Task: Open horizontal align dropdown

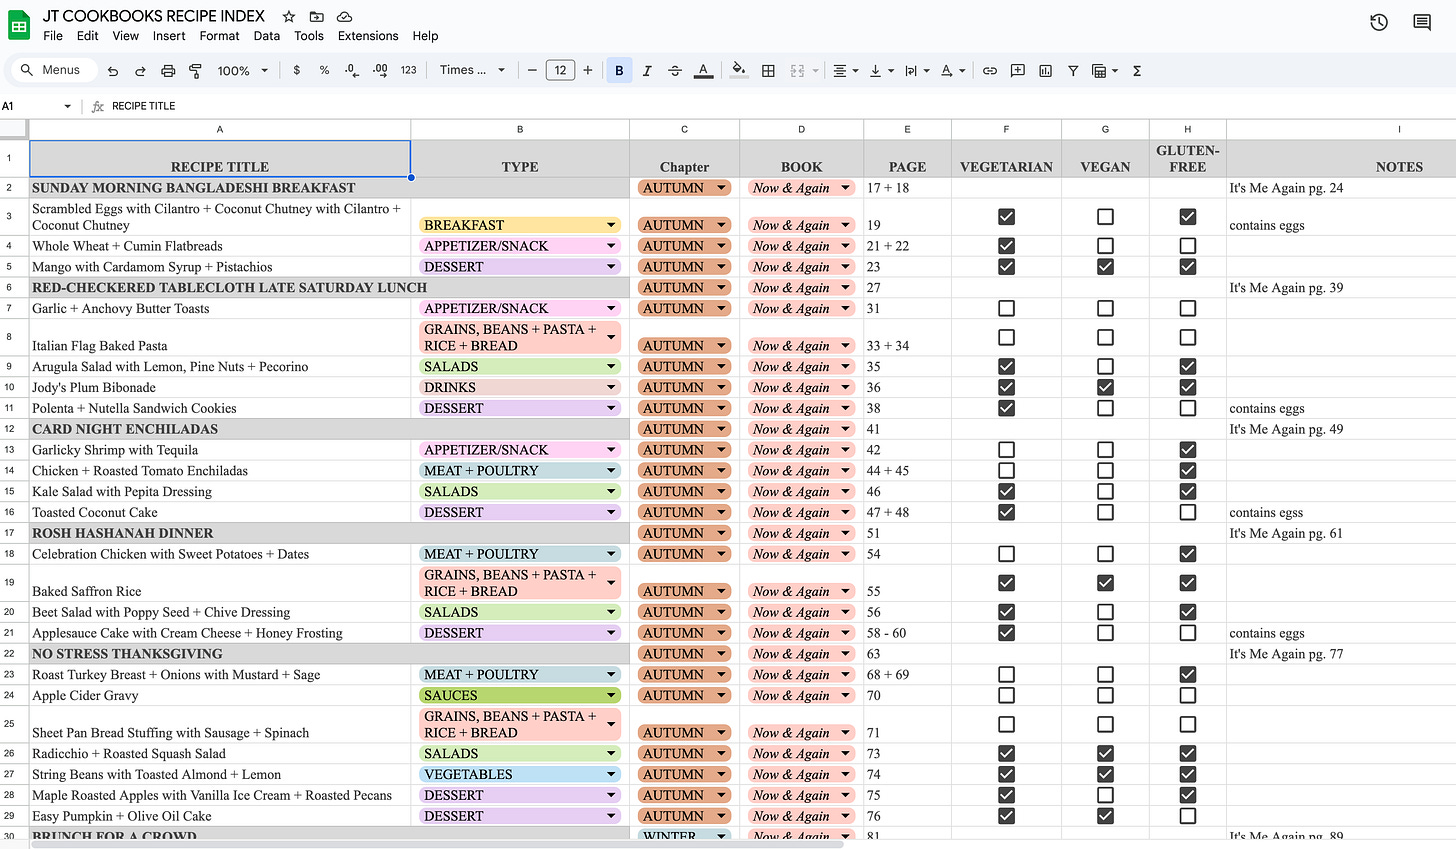Action: pos(846,71)
